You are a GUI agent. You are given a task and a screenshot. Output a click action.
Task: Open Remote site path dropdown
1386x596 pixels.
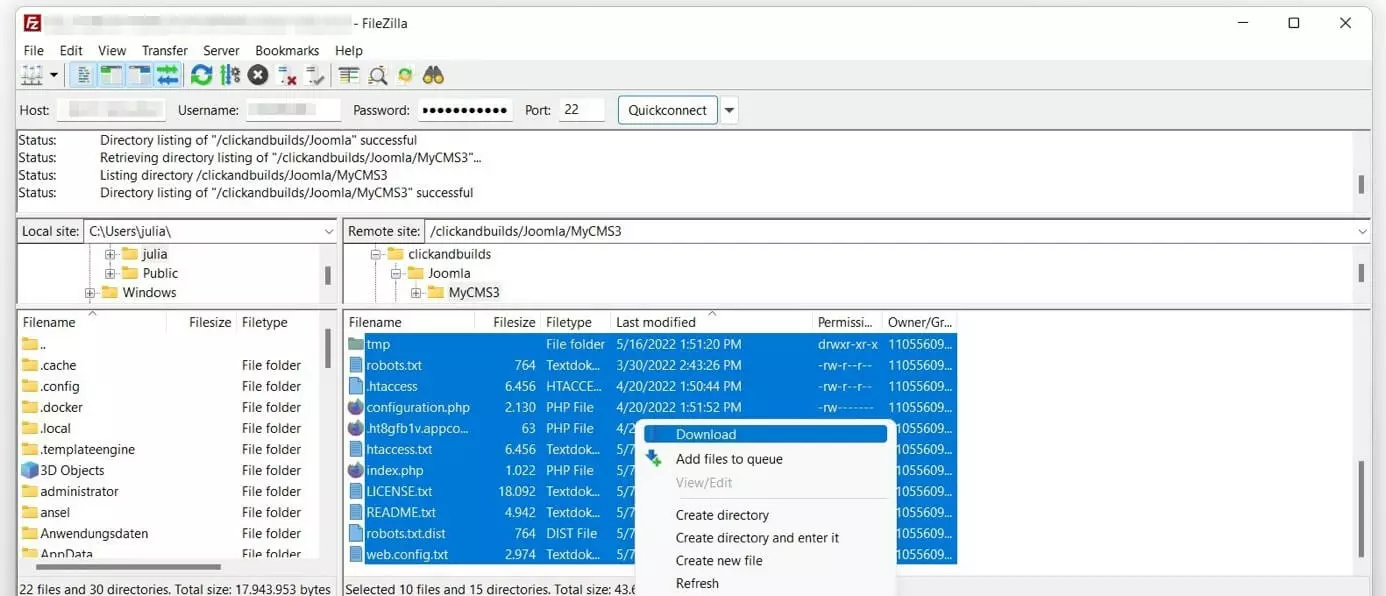pos(1363,231)
